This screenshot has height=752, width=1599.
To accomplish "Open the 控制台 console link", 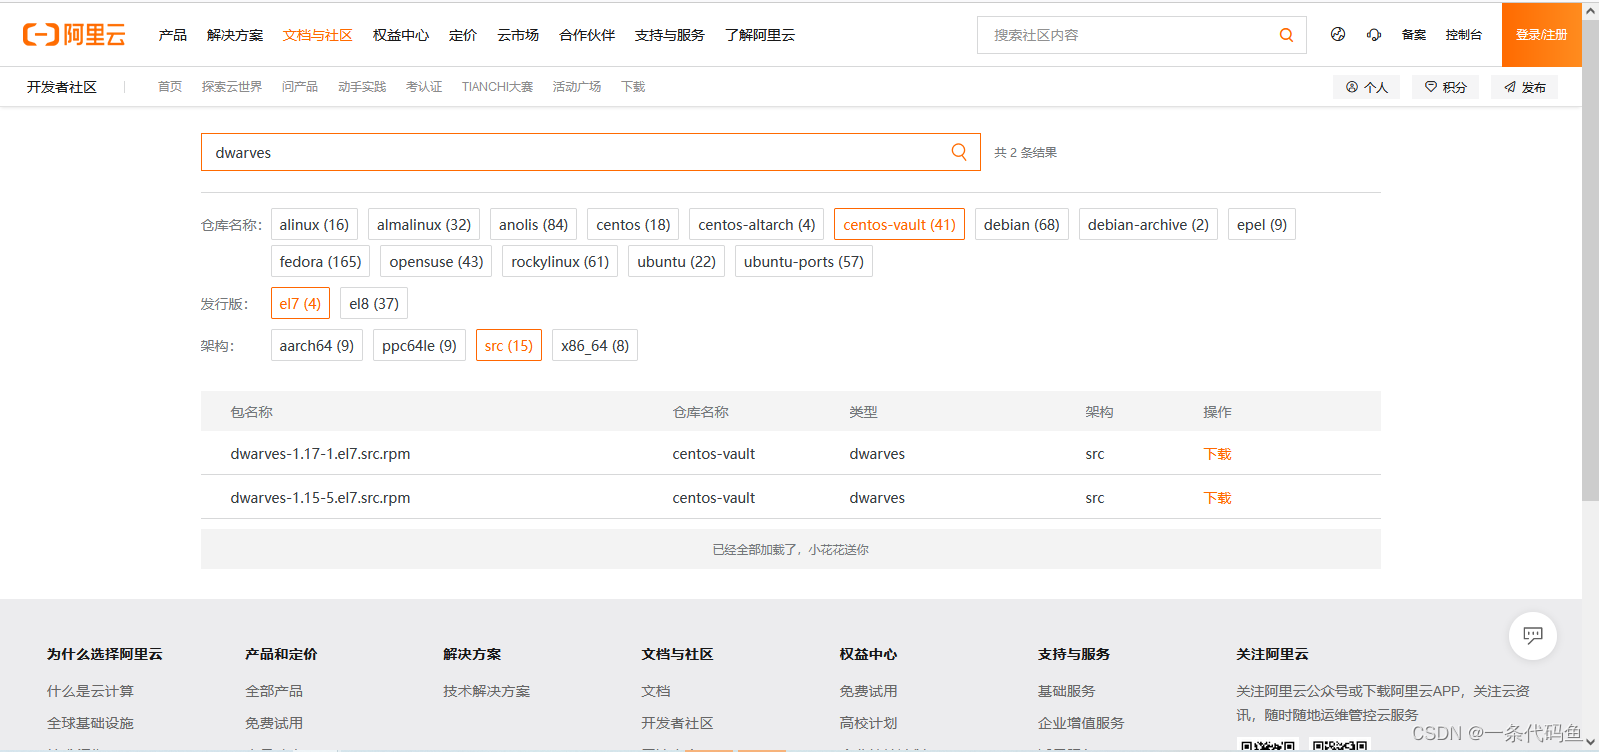I will (1464, 35).
